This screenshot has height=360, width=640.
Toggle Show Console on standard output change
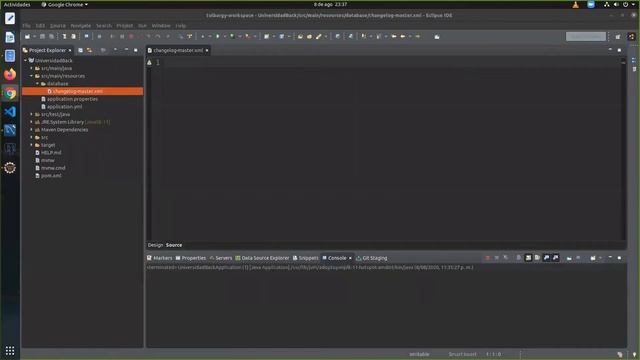tap(547, 258)
